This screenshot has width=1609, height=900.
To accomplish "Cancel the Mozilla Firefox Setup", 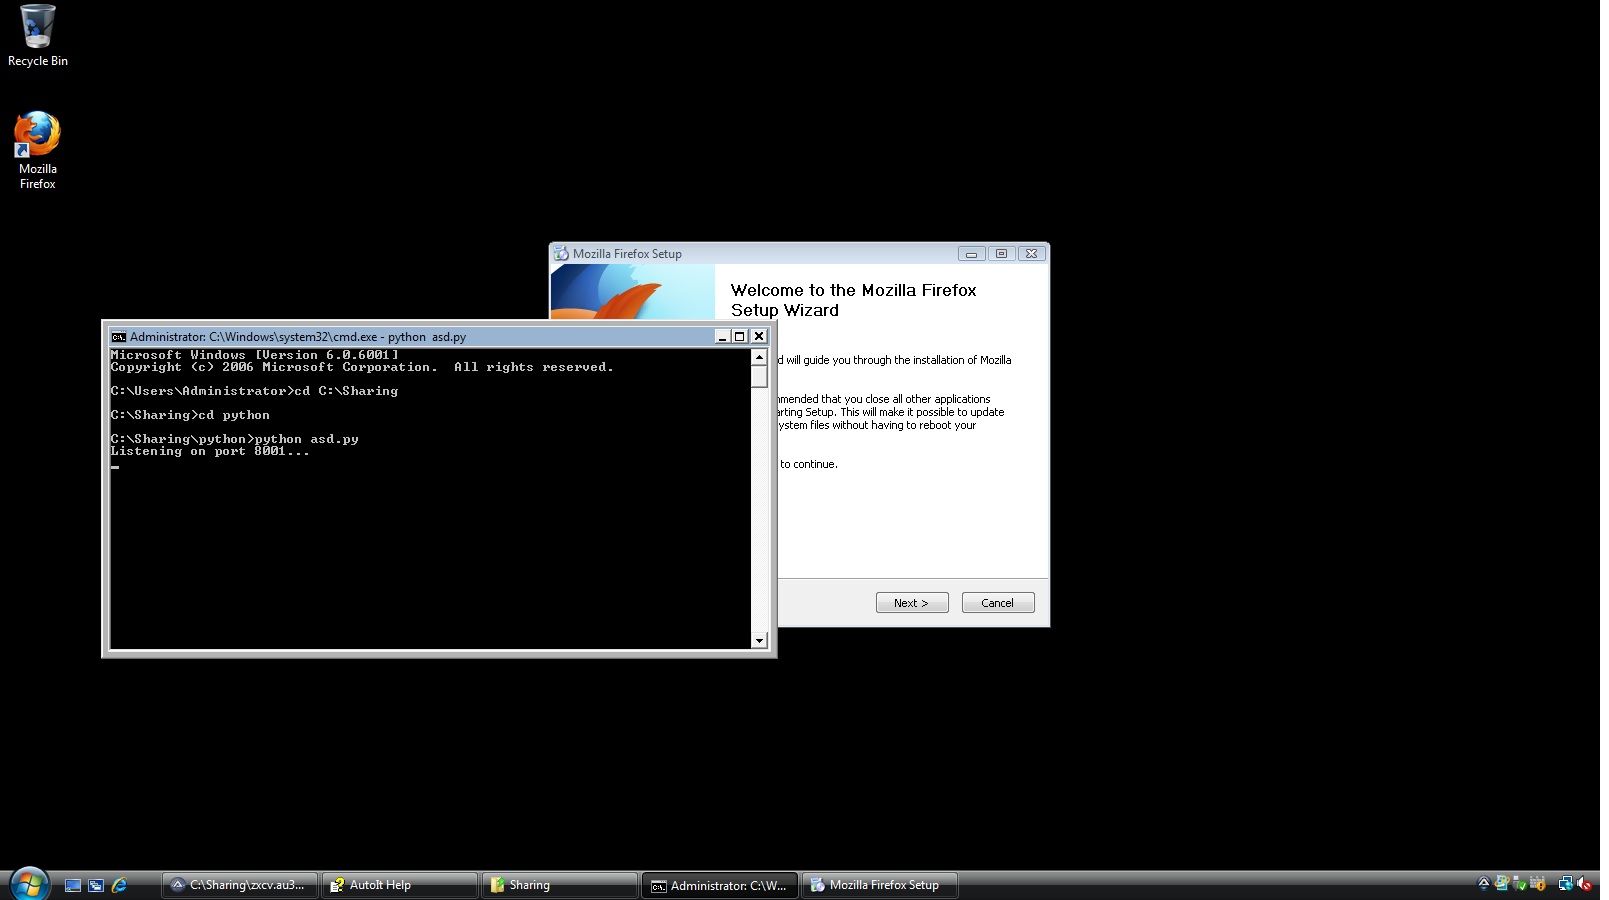I will point(997,603).
